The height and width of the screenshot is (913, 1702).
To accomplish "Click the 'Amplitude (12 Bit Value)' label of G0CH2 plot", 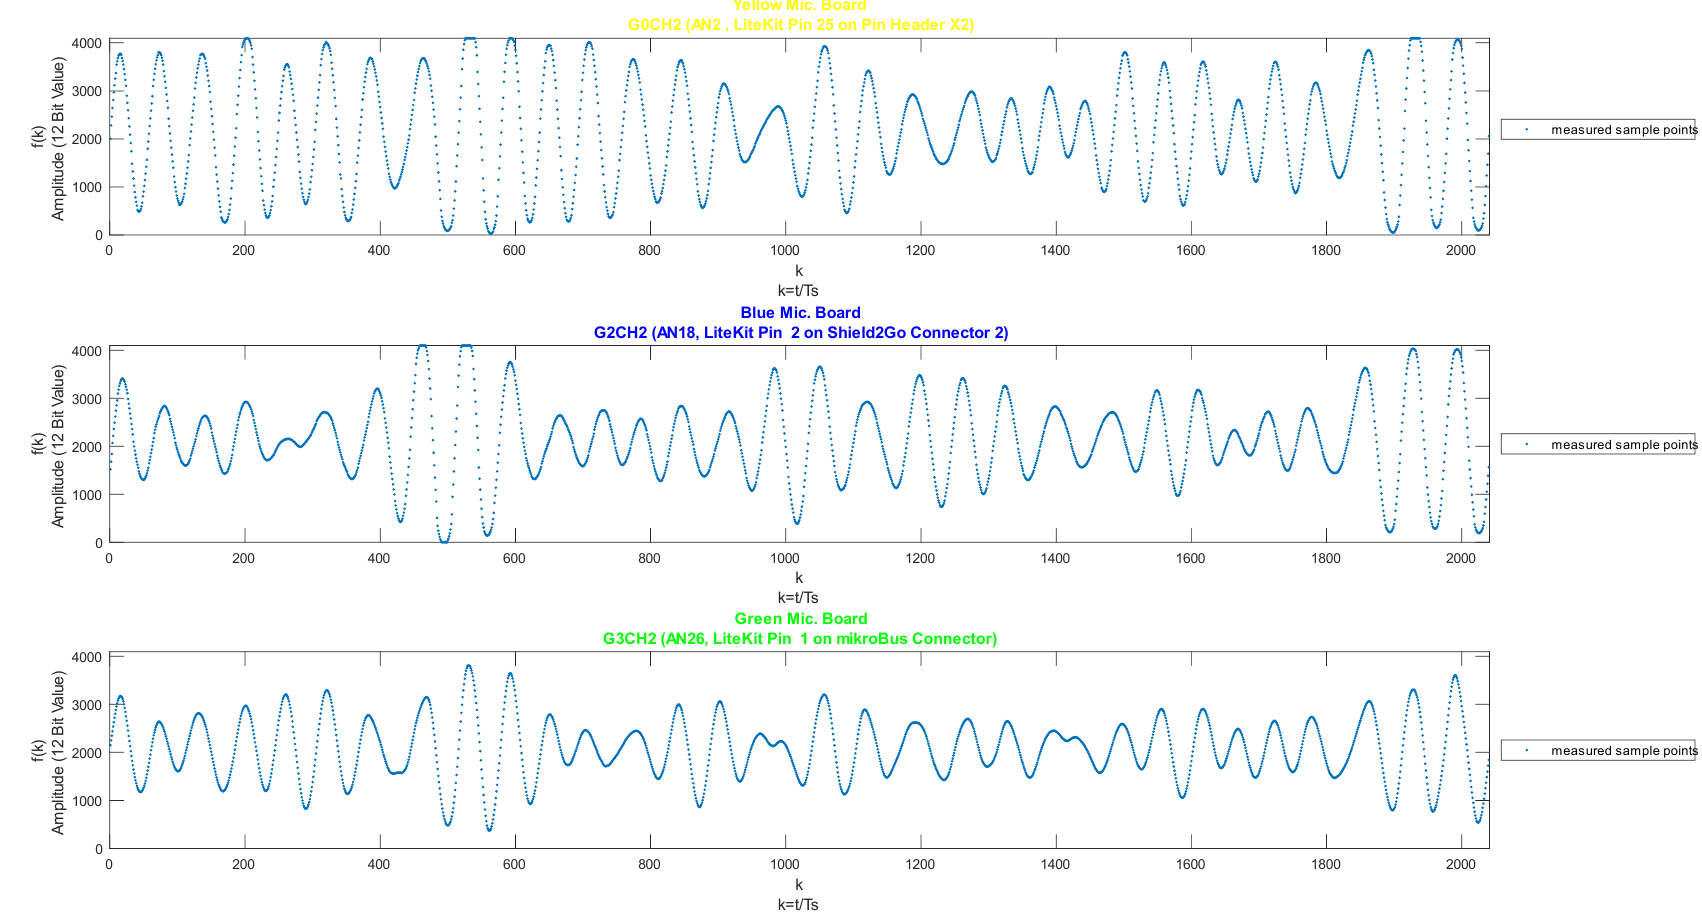I will (58, 138).
